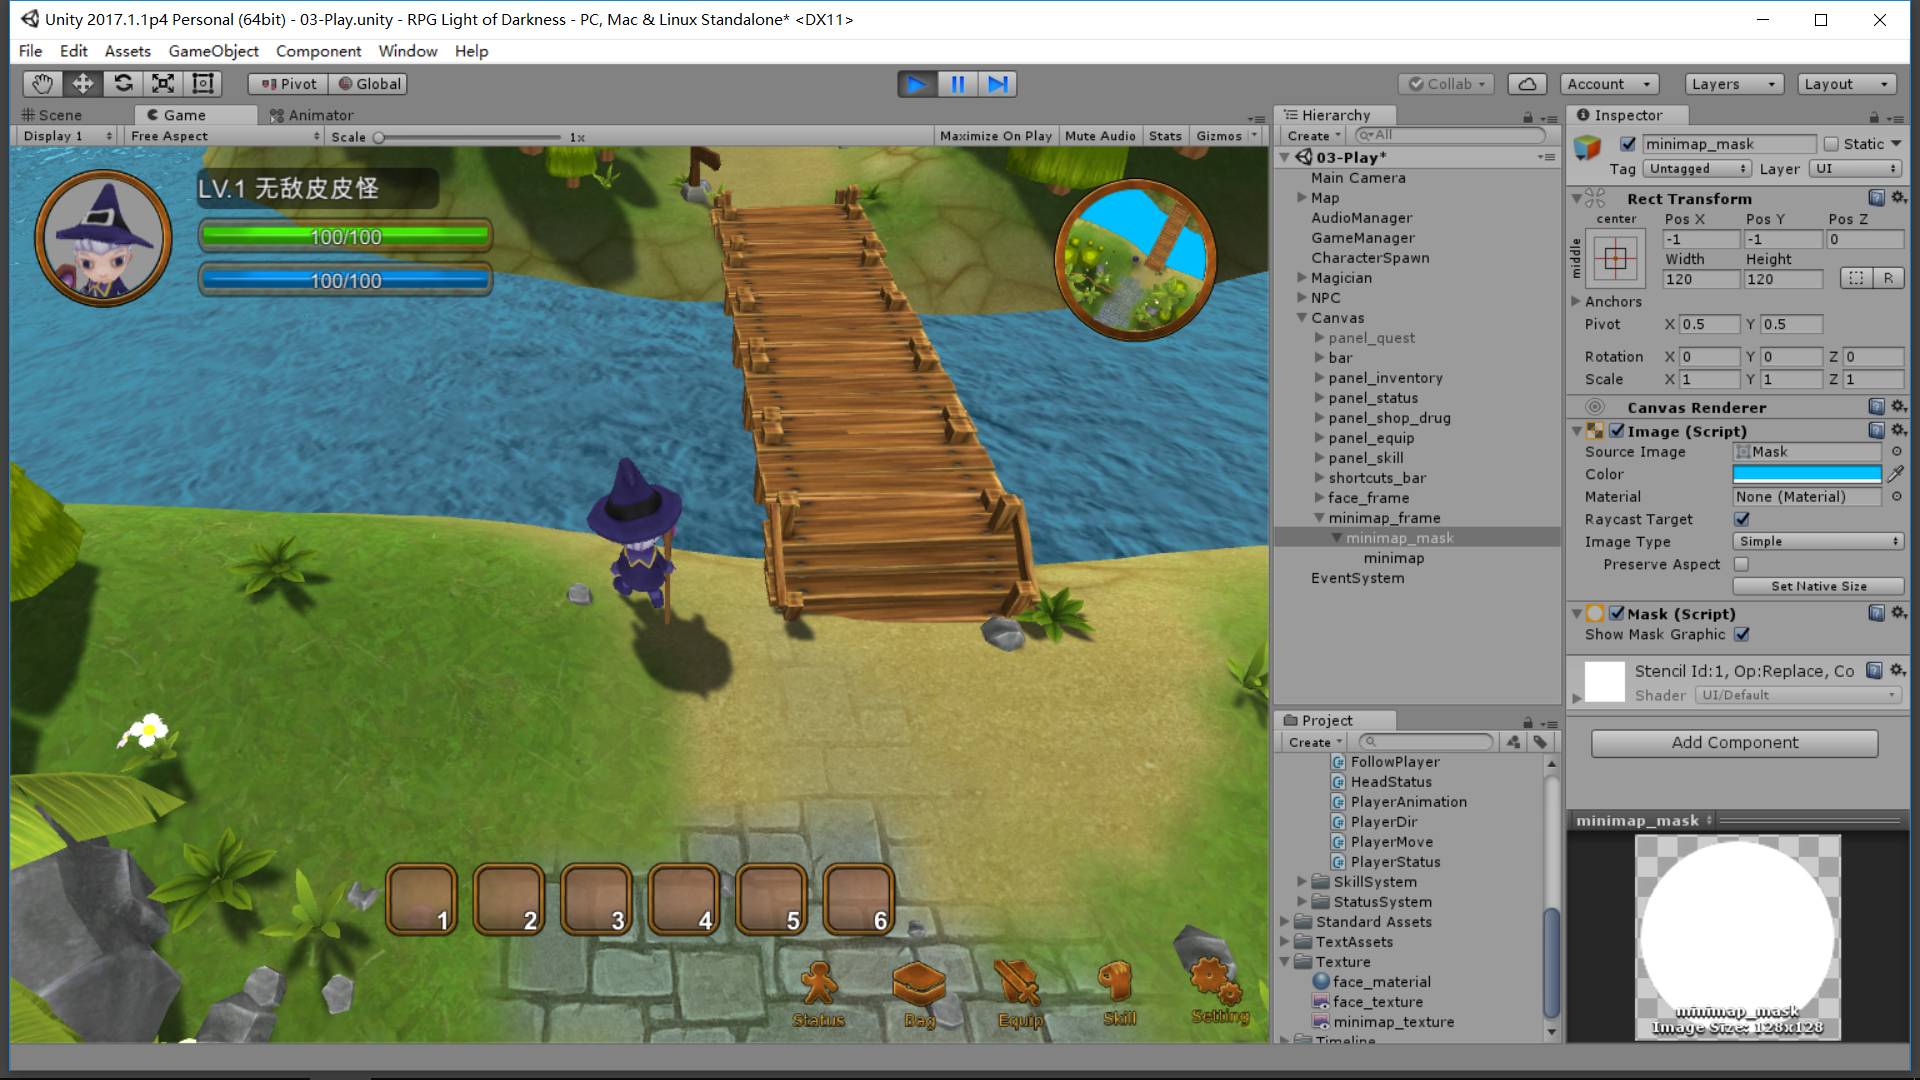Click search by label icon in Project
The image size is (1920, 1080).
click(x=1541, y=742)
